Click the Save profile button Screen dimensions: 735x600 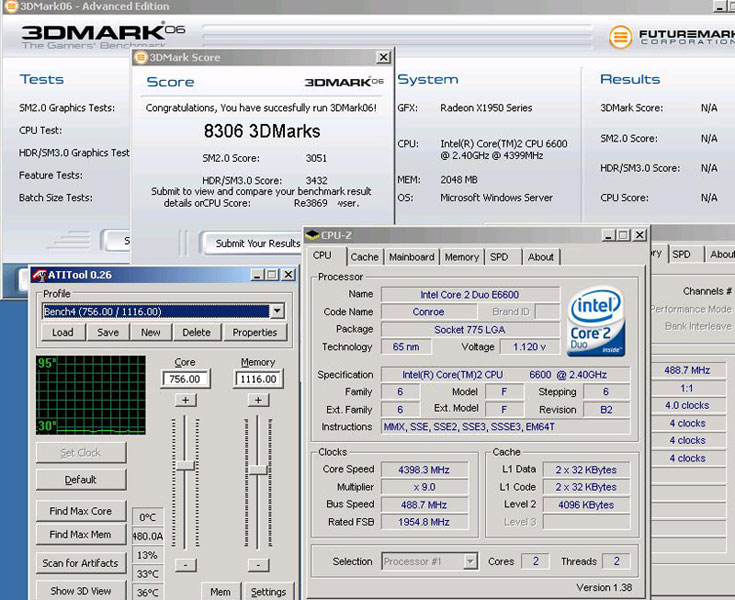108,332
